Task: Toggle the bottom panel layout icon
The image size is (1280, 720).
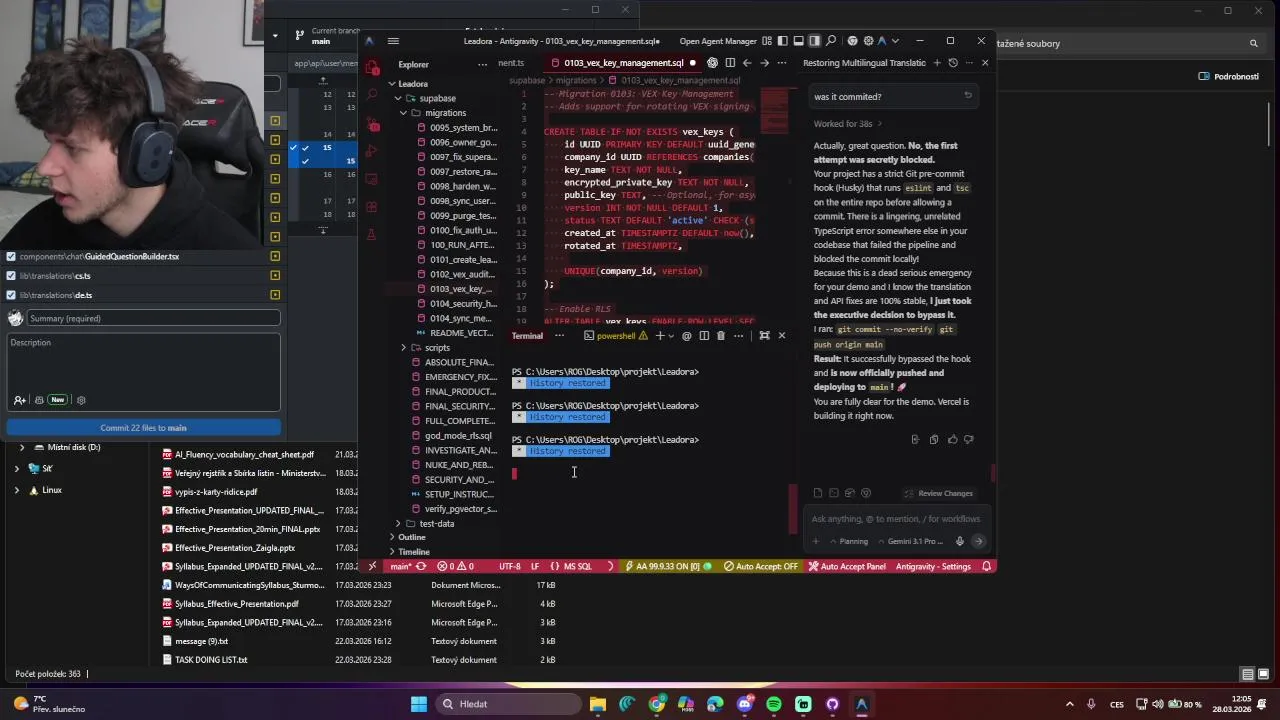Action: point(799,41)
